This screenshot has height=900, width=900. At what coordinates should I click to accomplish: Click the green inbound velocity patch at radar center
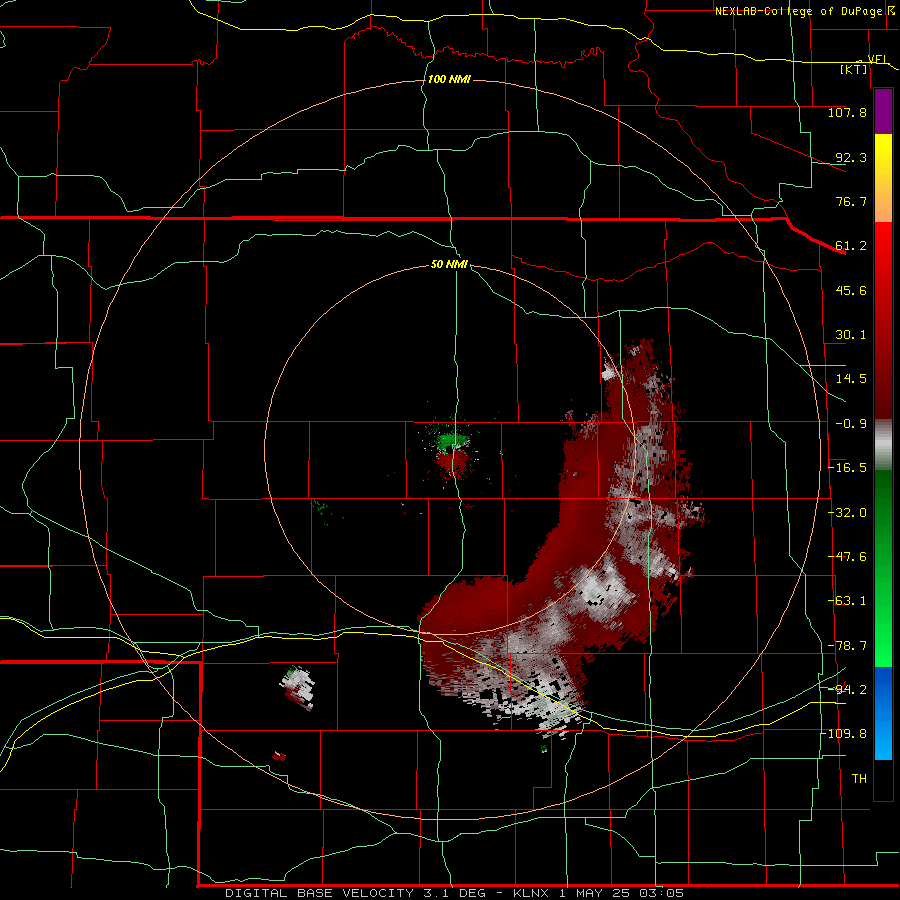point(452,440)
